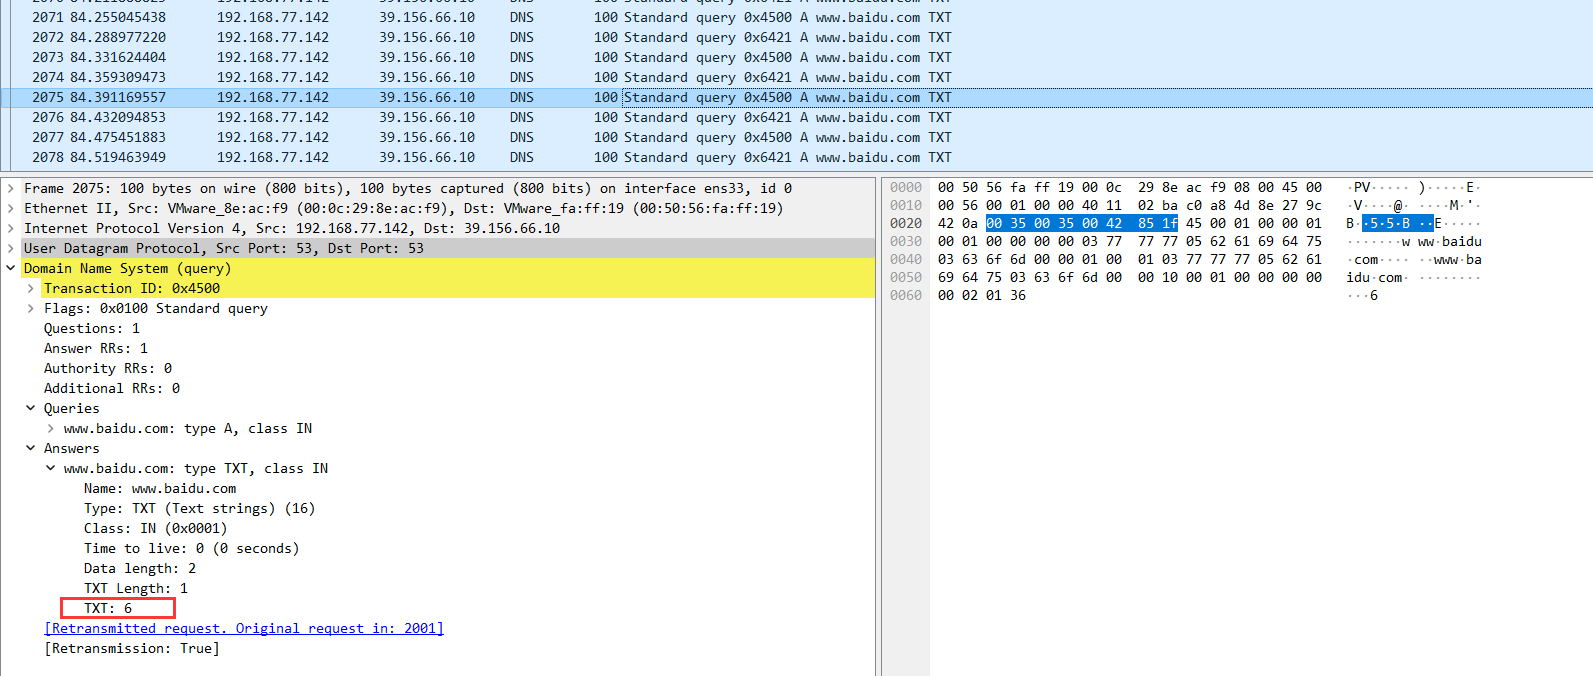
Task: Expand Internet Protocol Version 4 details
Action: [x=11, y=228]
